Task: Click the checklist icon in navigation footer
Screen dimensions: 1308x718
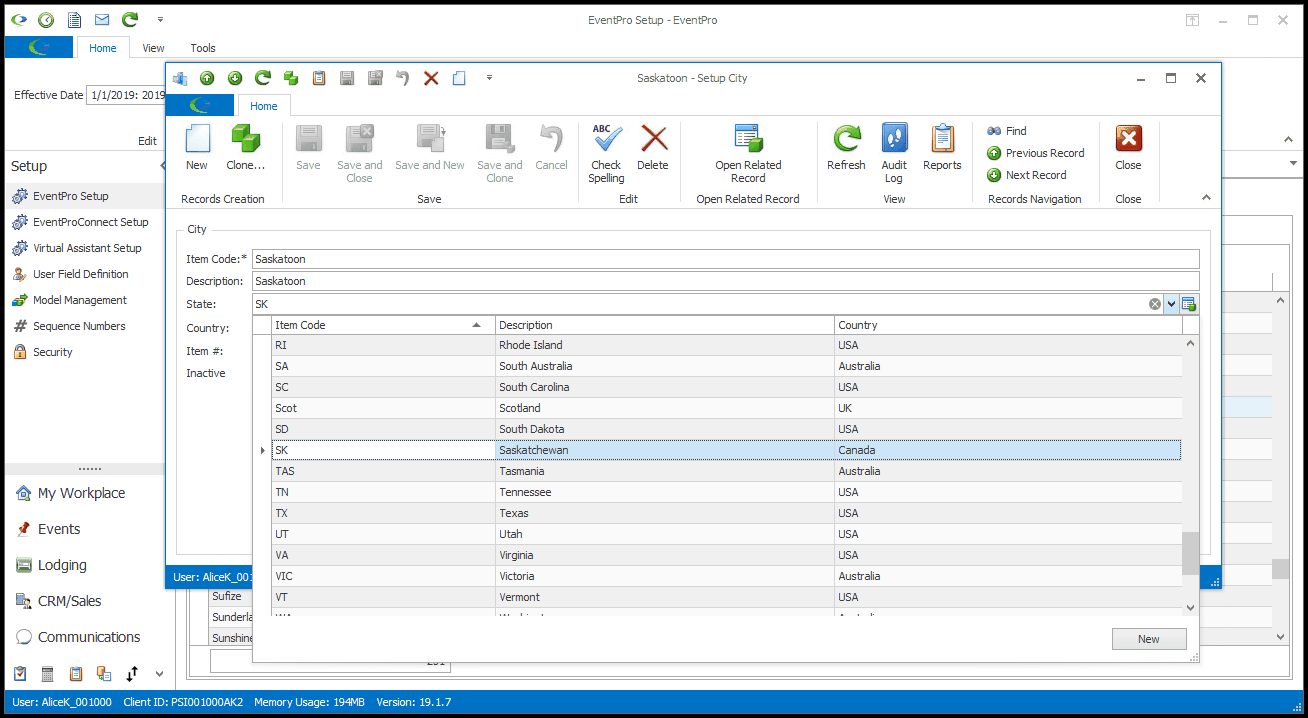Action: coord(19,674)
